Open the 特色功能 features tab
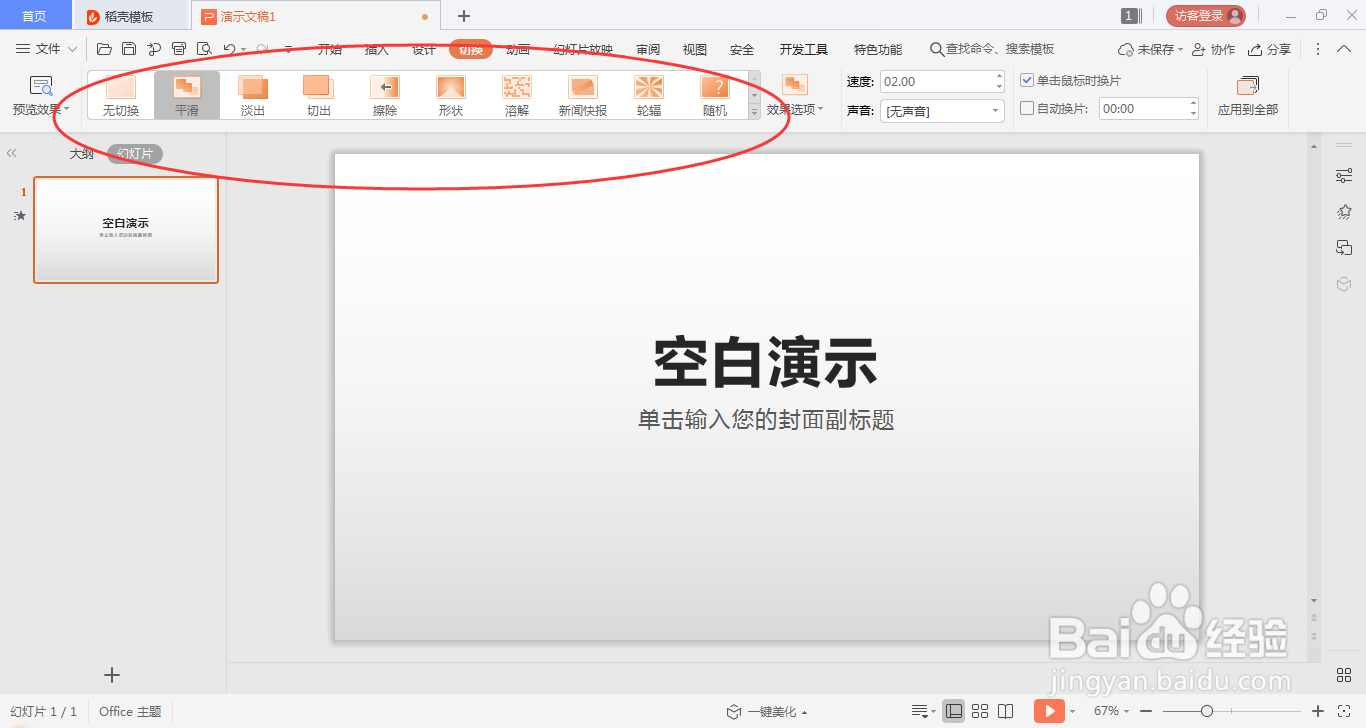Viewport: 1366px width, 728px height. [x=878, y=49]
